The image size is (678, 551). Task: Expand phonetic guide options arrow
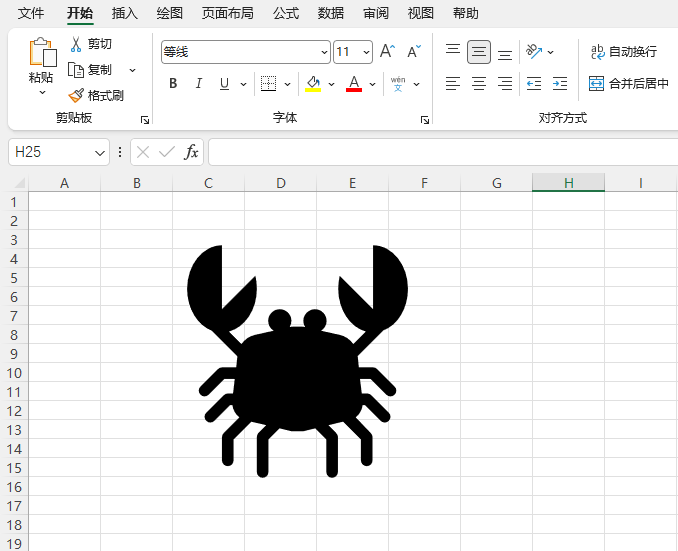click(416, 84)
